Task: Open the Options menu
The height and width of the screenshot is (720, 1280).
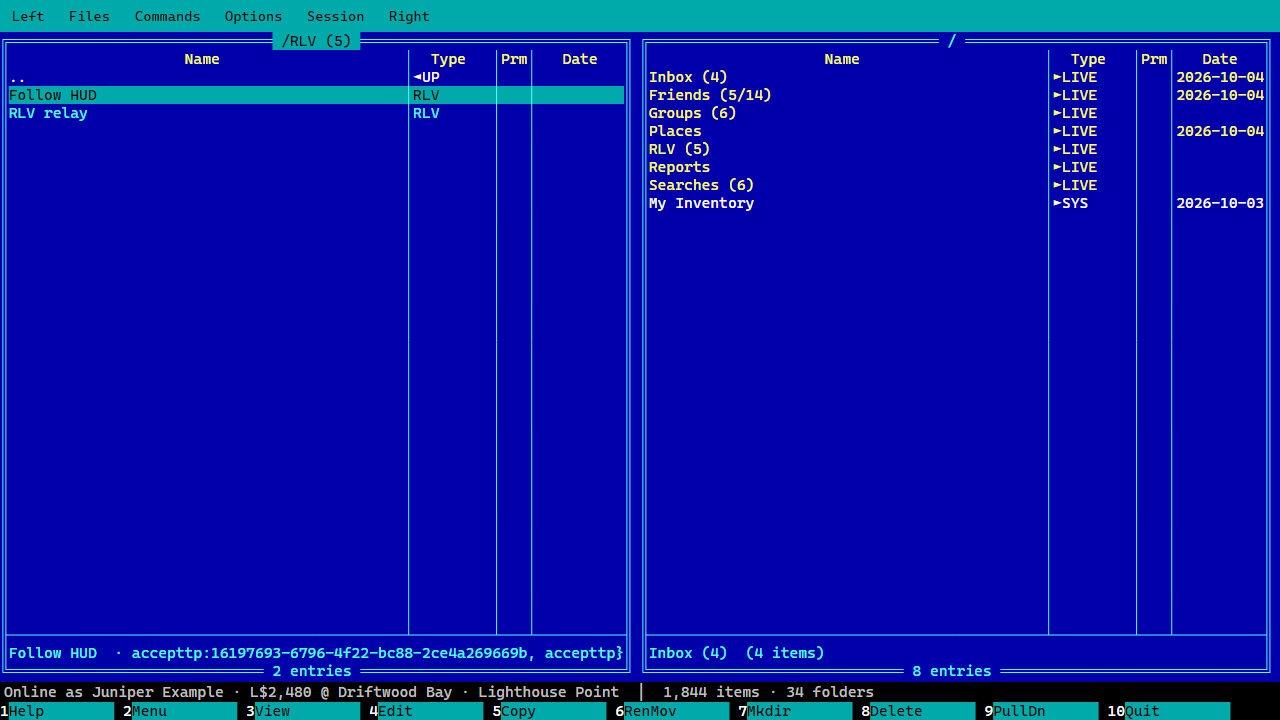Action: coord(253,16)
